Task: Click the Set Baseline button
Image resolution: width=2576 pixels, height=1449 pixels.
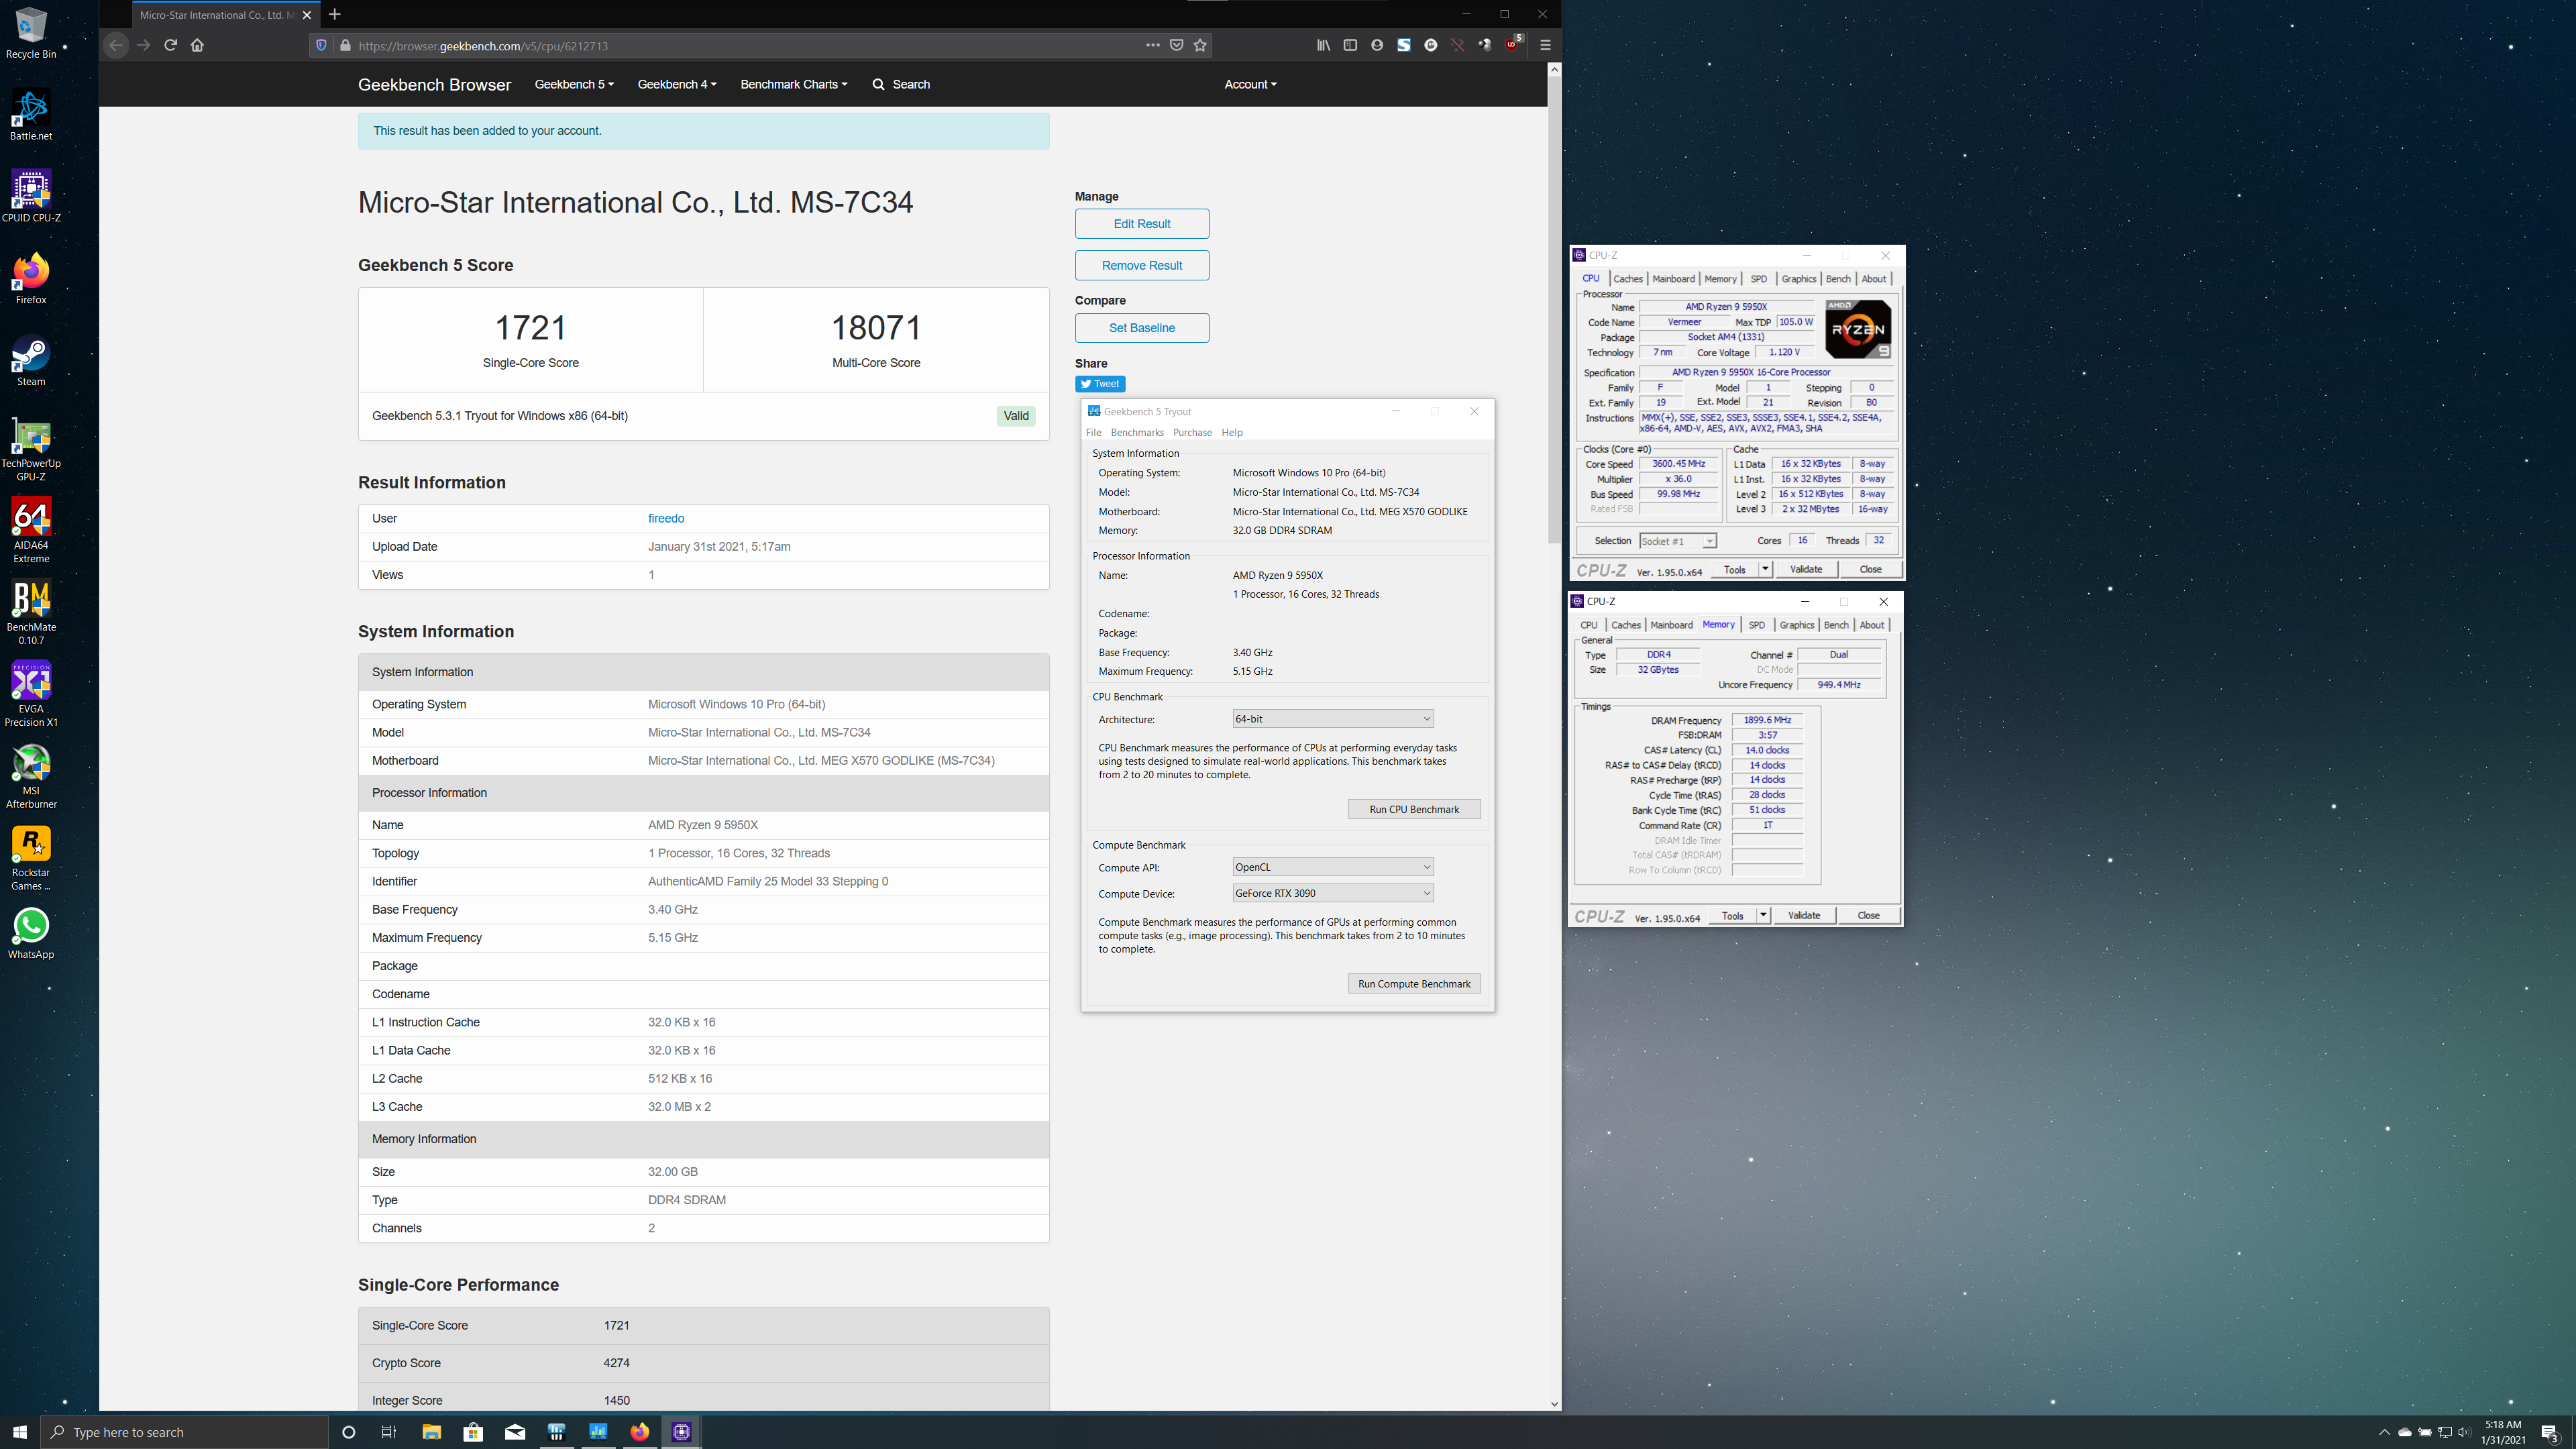Action: 1142,328
